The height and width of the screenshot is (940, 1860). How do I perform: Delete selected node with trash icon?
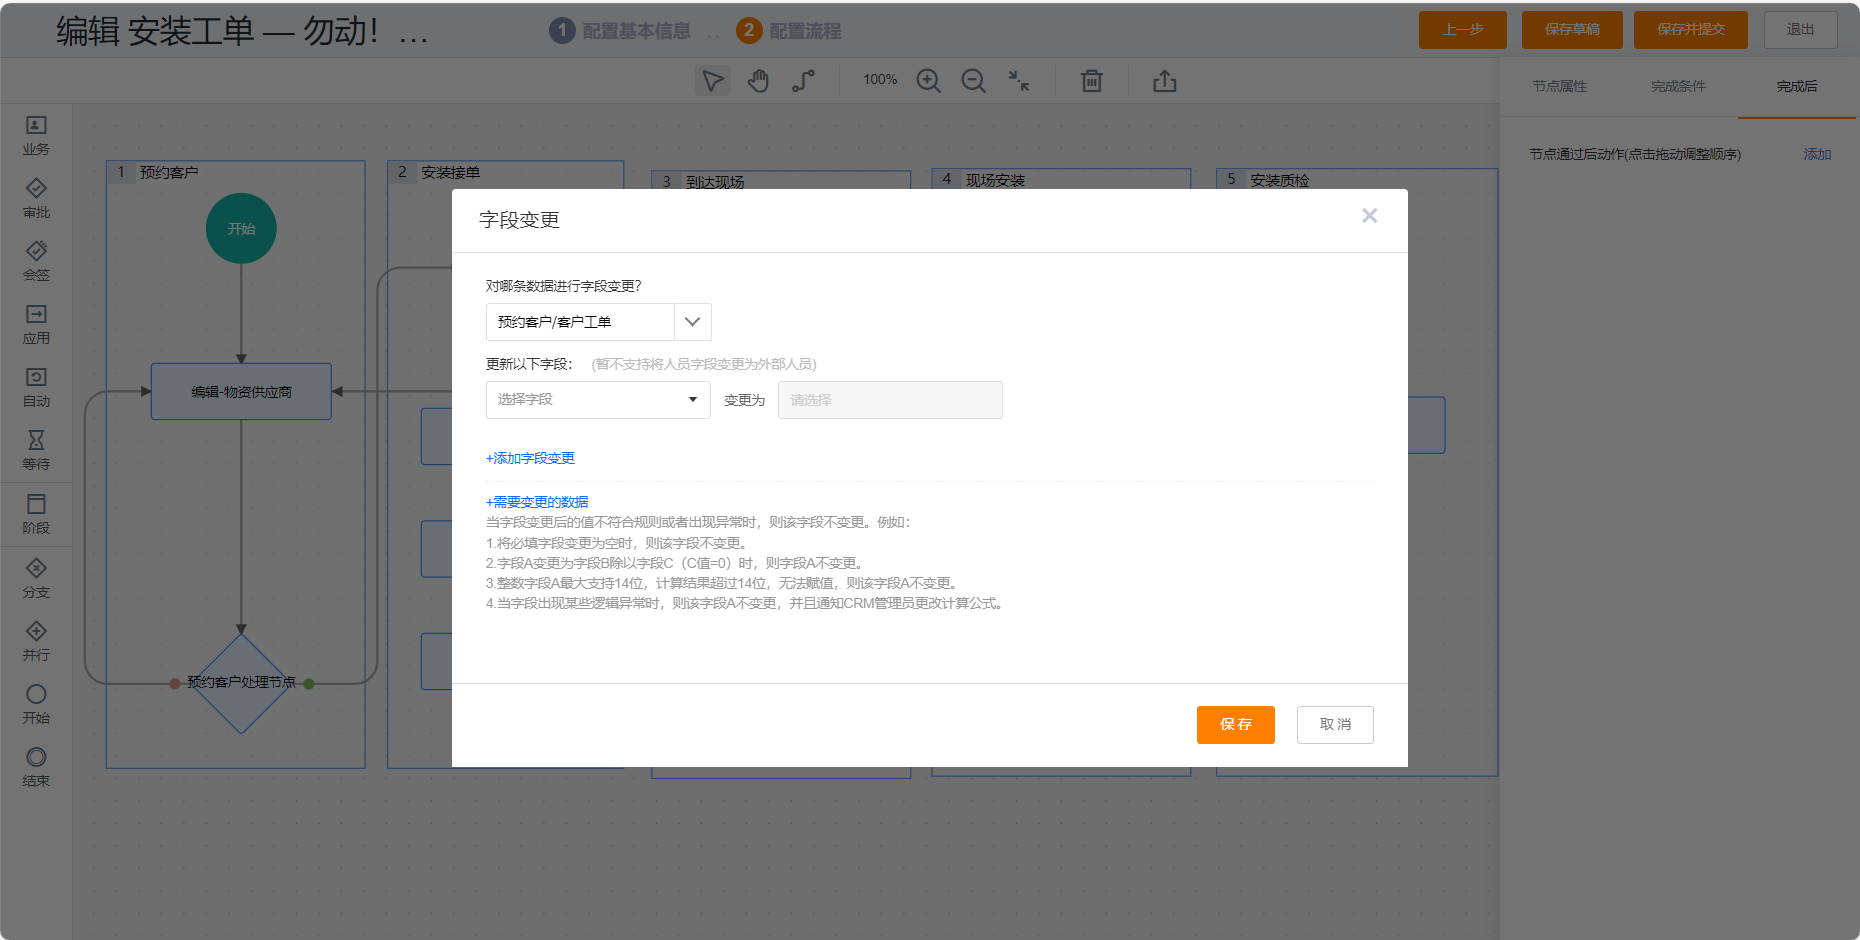tap(1092, 81)
